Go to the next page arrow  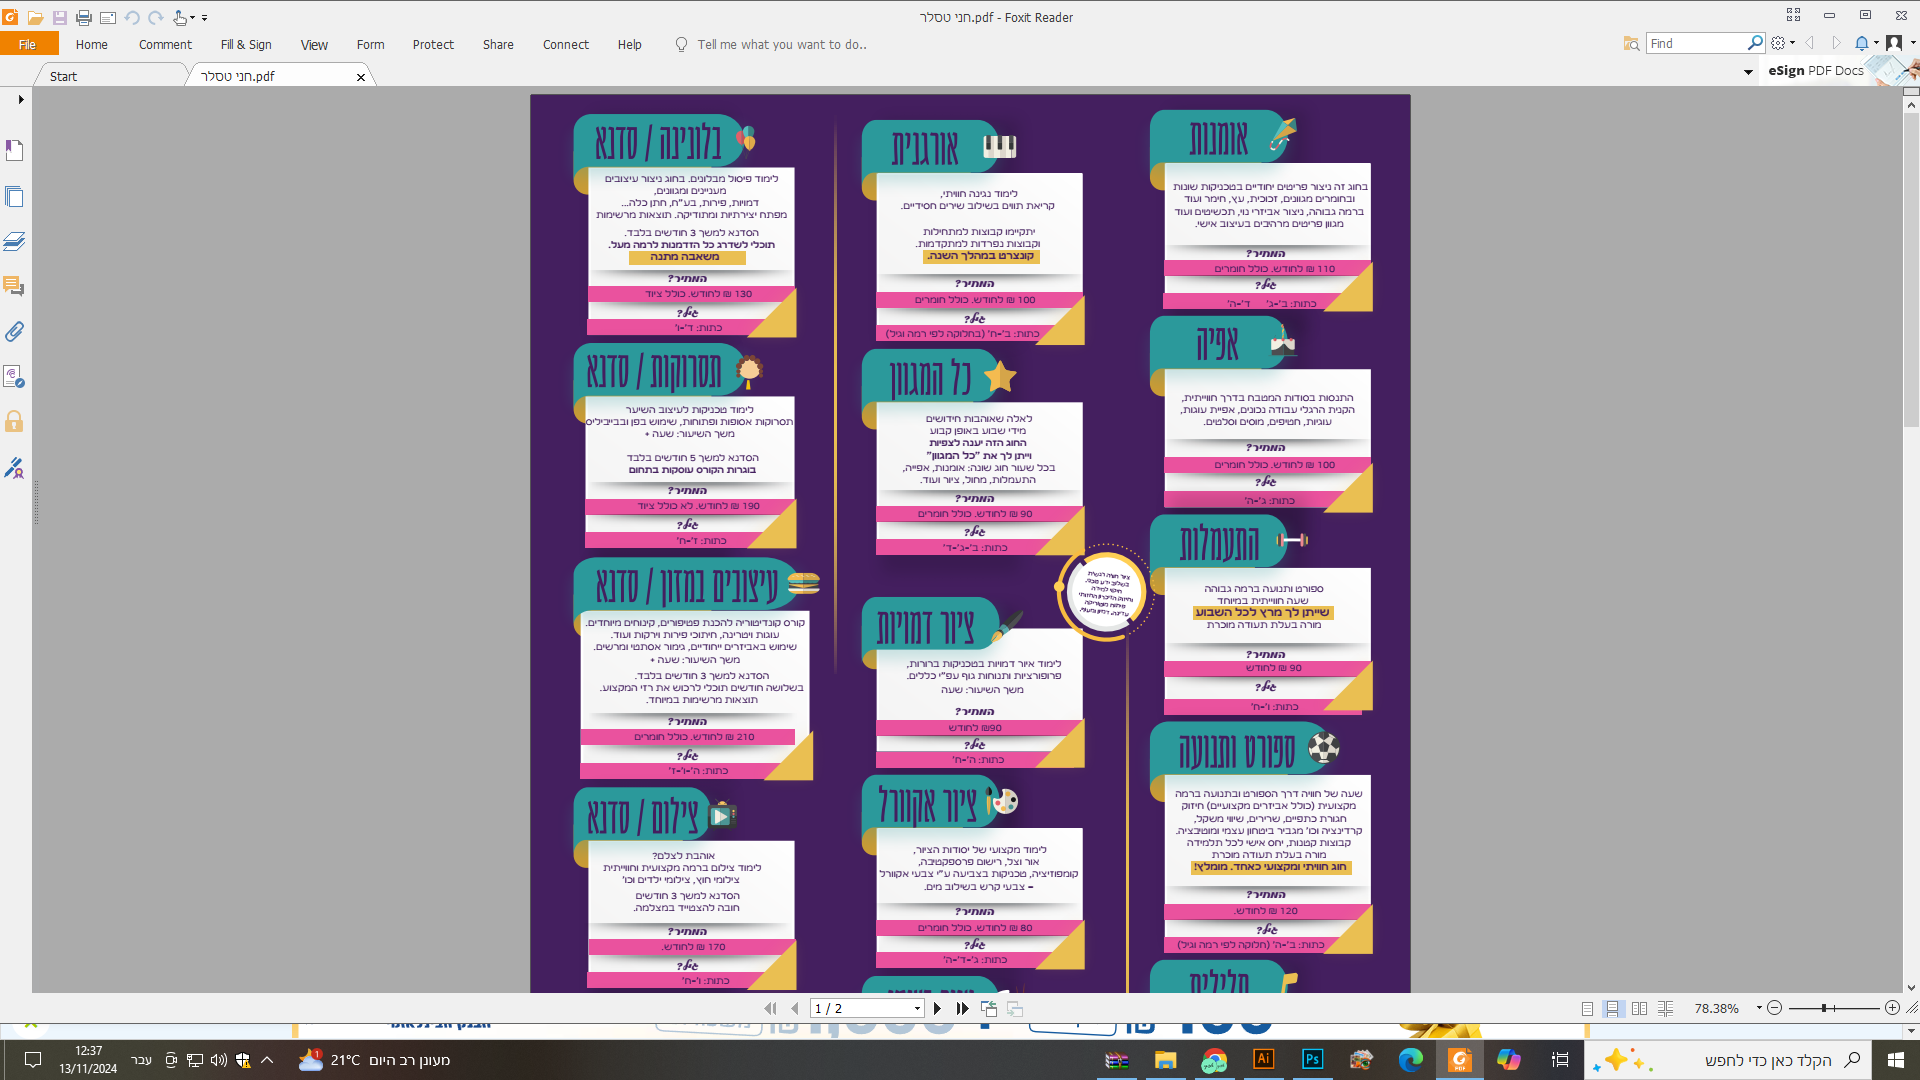click(x=937, y=1008)
